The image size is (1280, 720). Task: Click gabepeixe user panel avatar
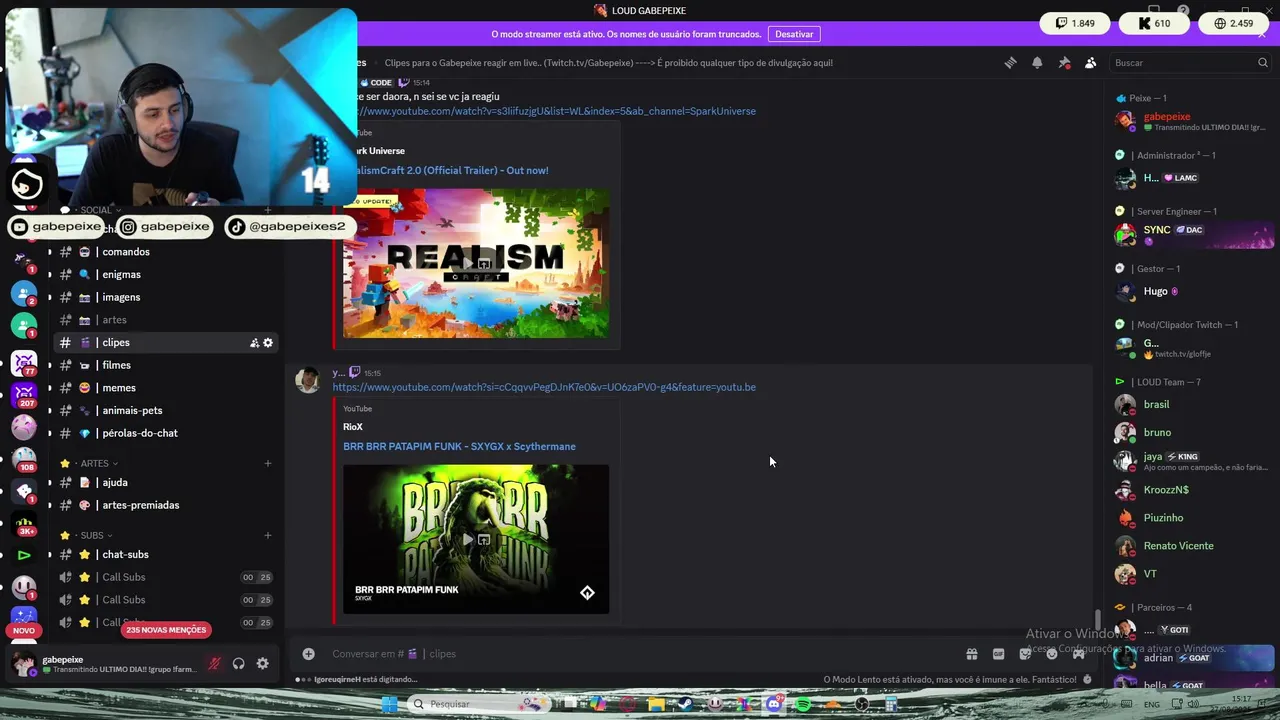pos(23,664)
